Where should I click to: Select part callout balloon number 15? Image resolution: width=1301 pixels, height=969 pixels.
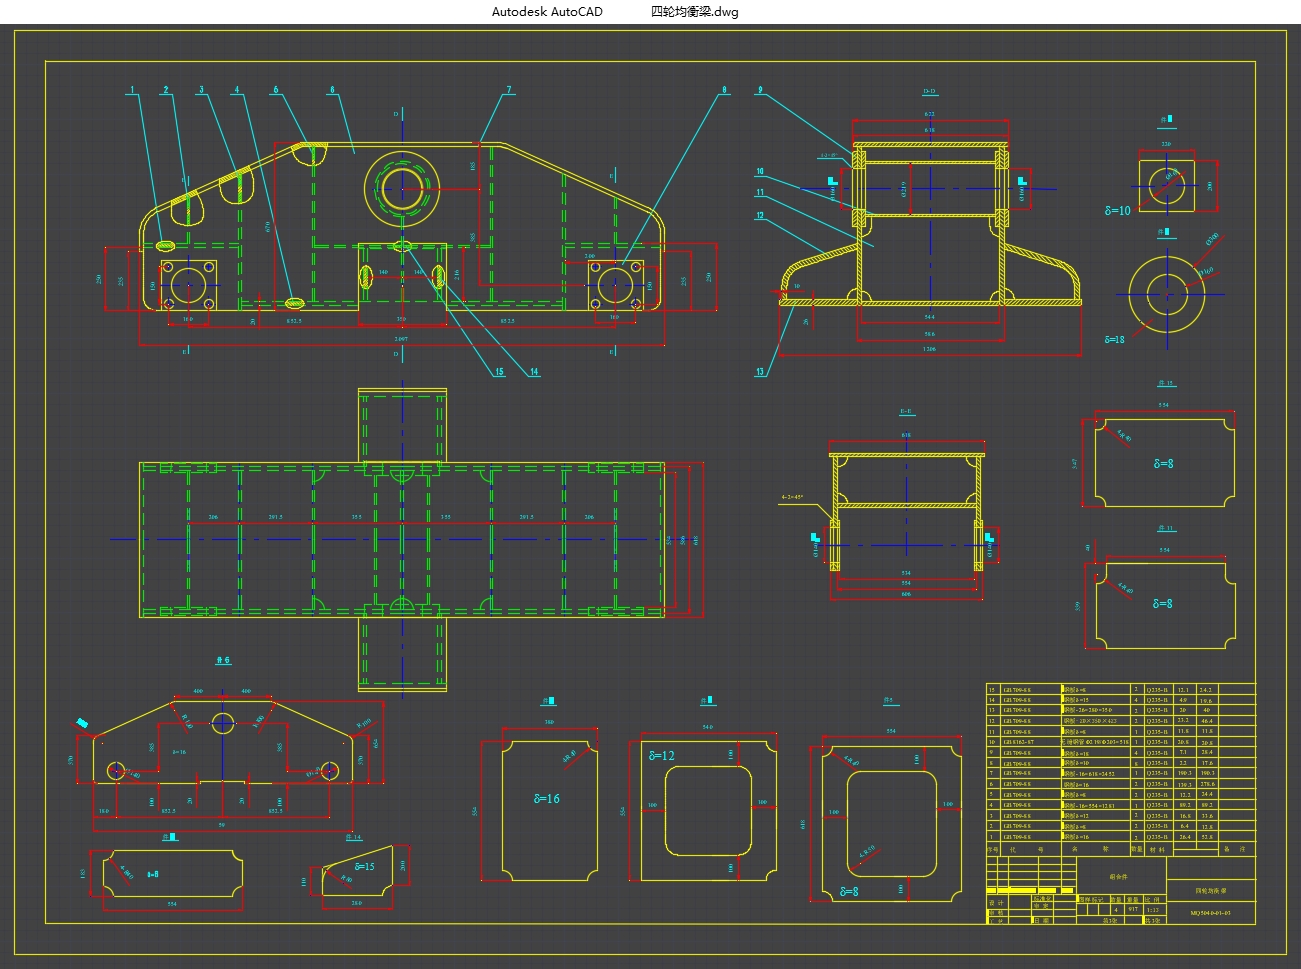[x=499, y=372]
